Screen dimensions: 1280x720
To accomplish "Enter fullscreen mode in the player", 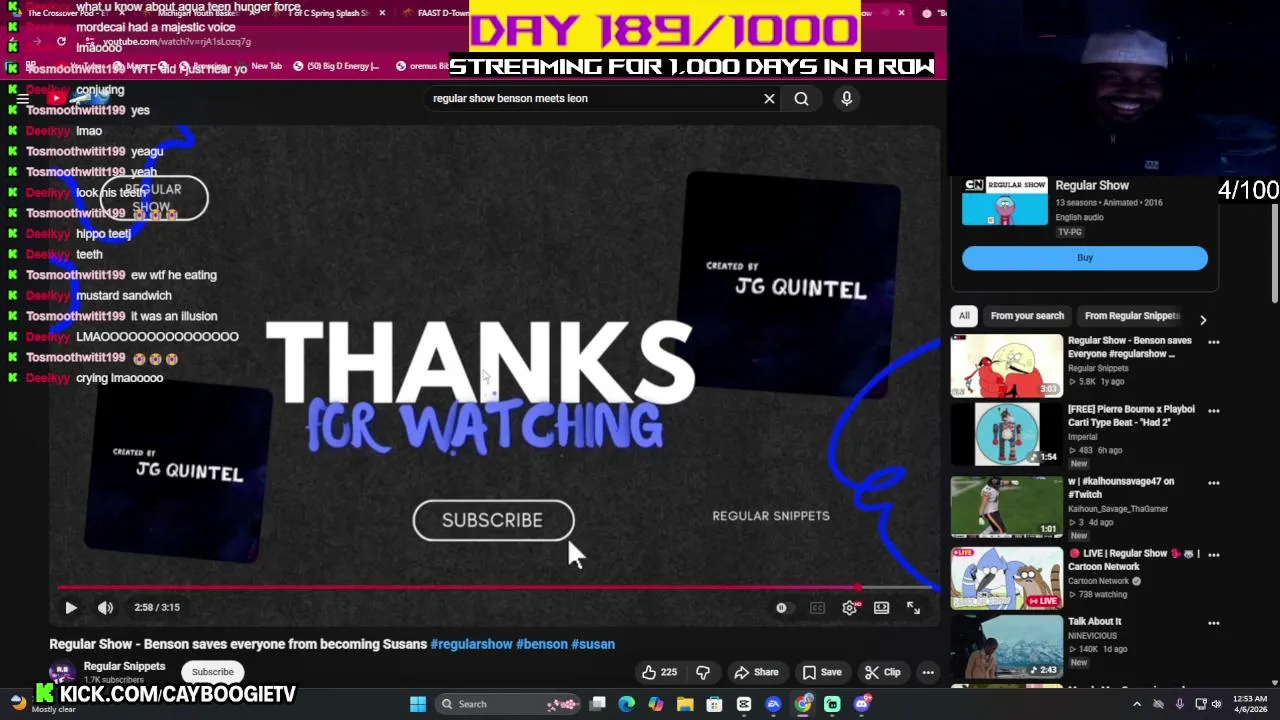I will coord(913,607).
